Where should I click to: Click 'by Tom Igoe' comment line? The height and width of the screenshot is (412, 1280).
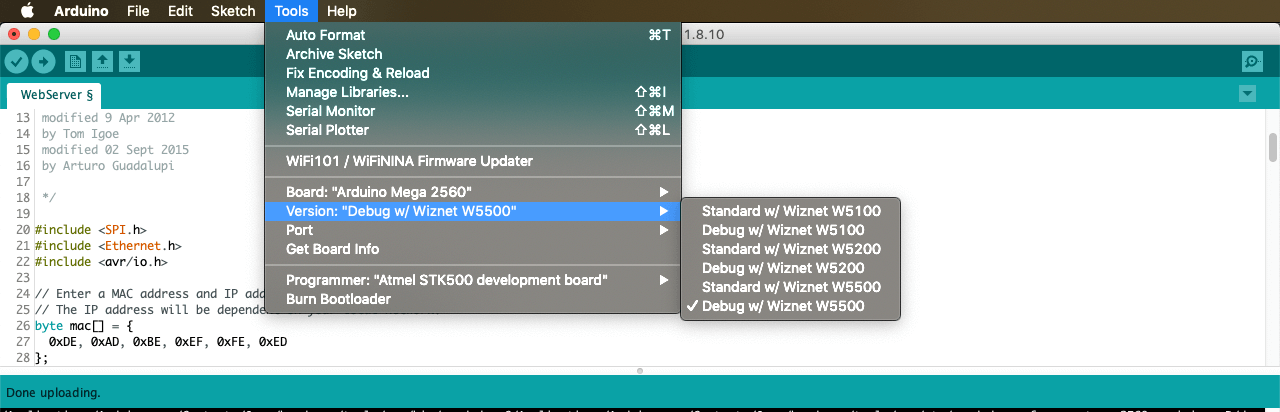pos(81,133)
